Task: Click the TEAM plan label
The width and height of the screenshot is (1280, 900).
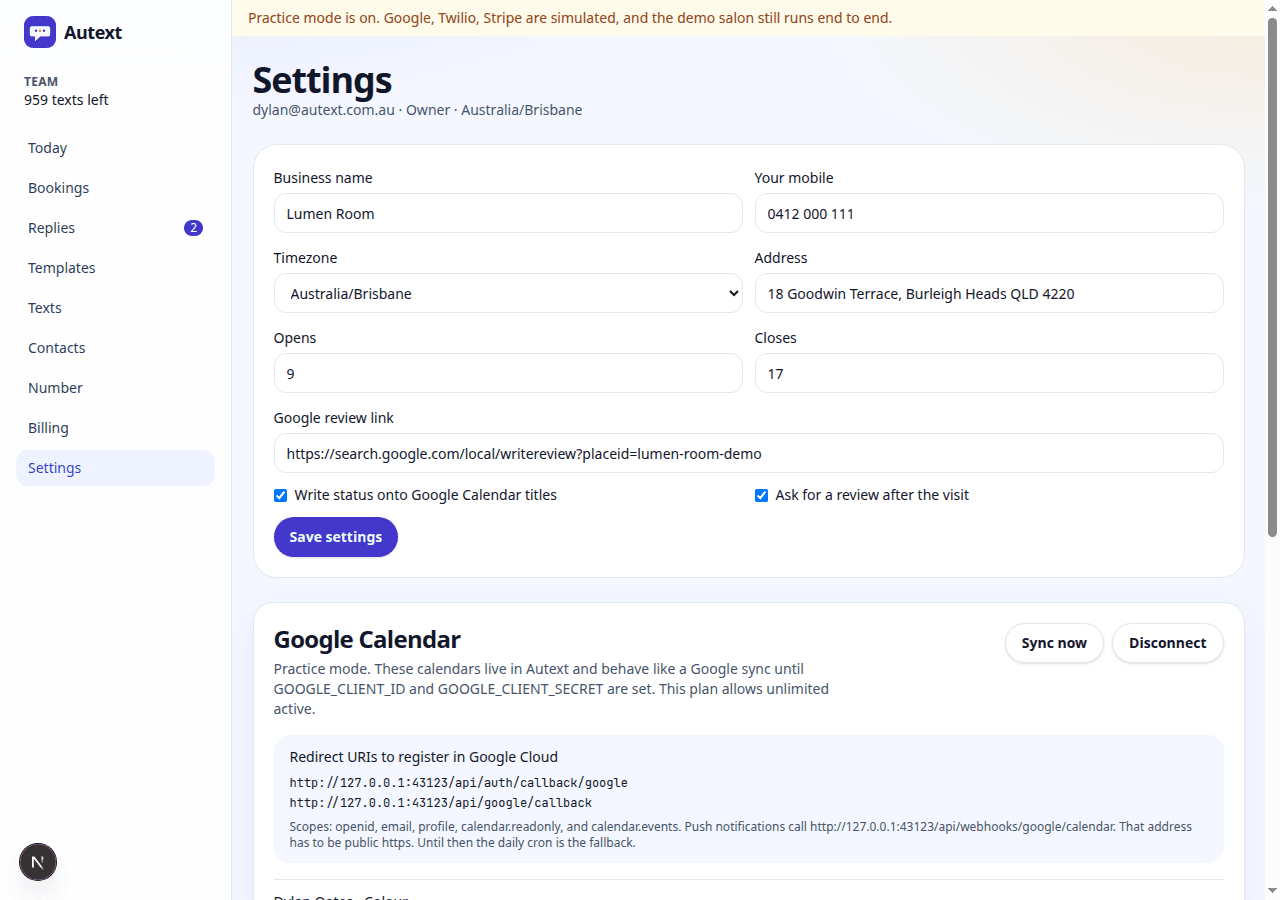Action: tap(41, 82)
